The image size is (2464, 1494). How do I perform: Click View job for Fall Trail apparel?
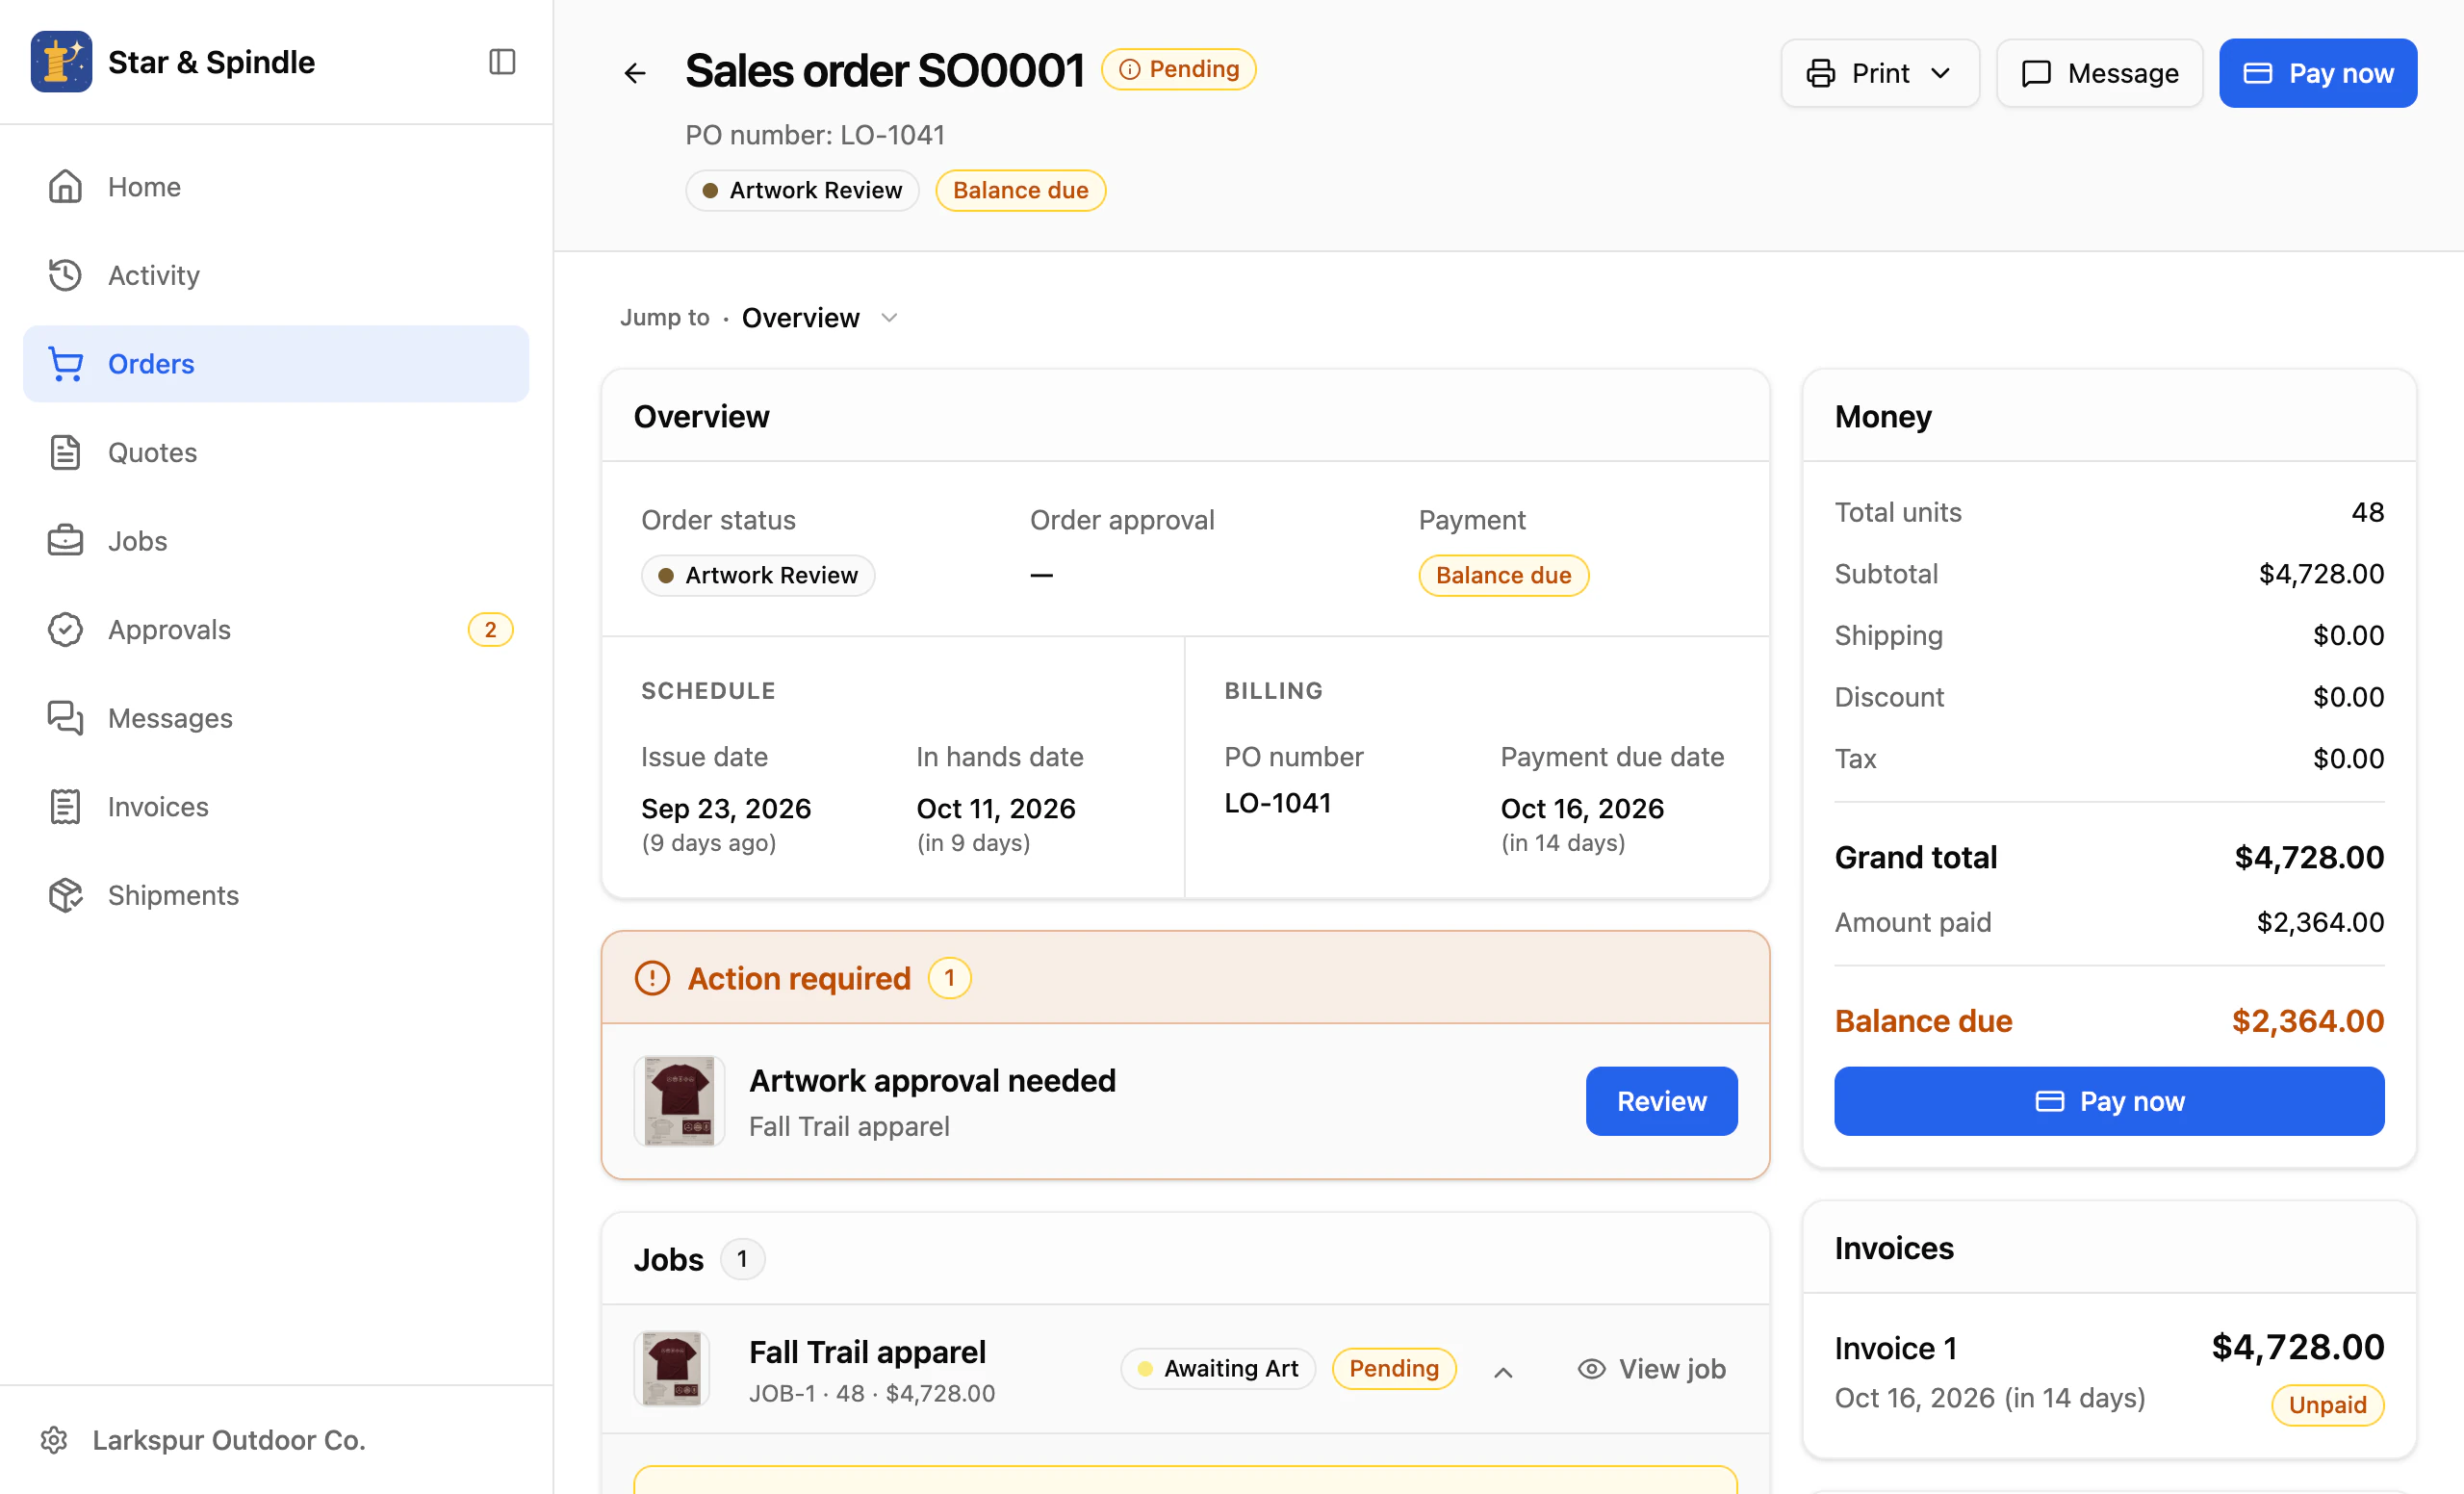click(1652, 1369)
